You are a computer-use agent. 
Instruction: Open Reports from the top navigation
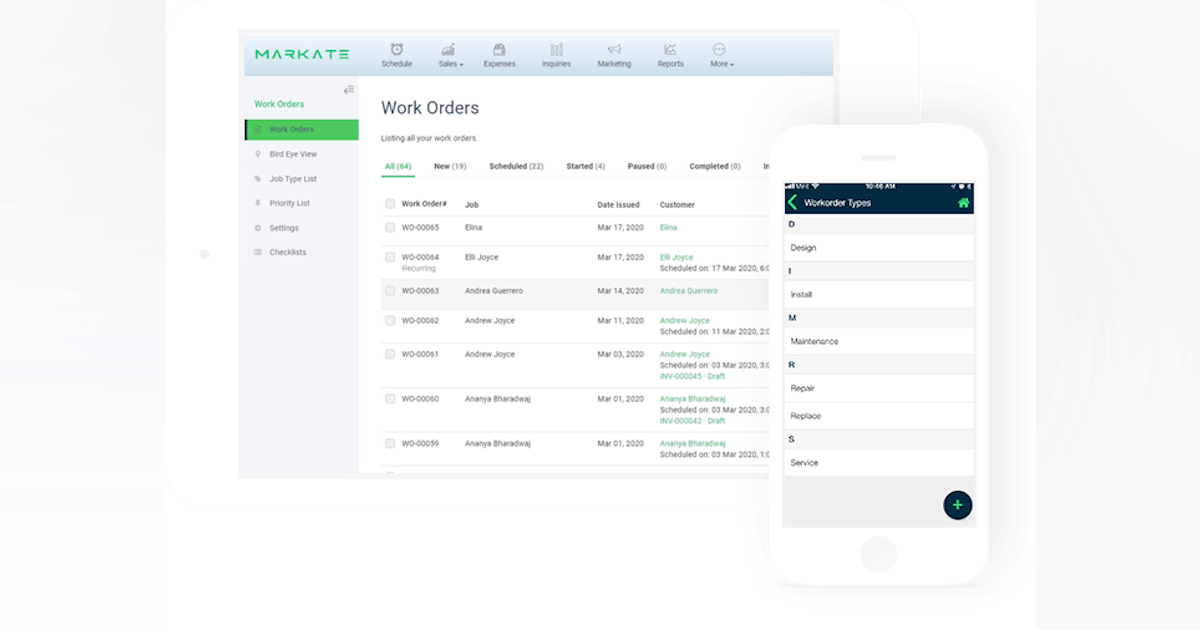click(670, 55)
